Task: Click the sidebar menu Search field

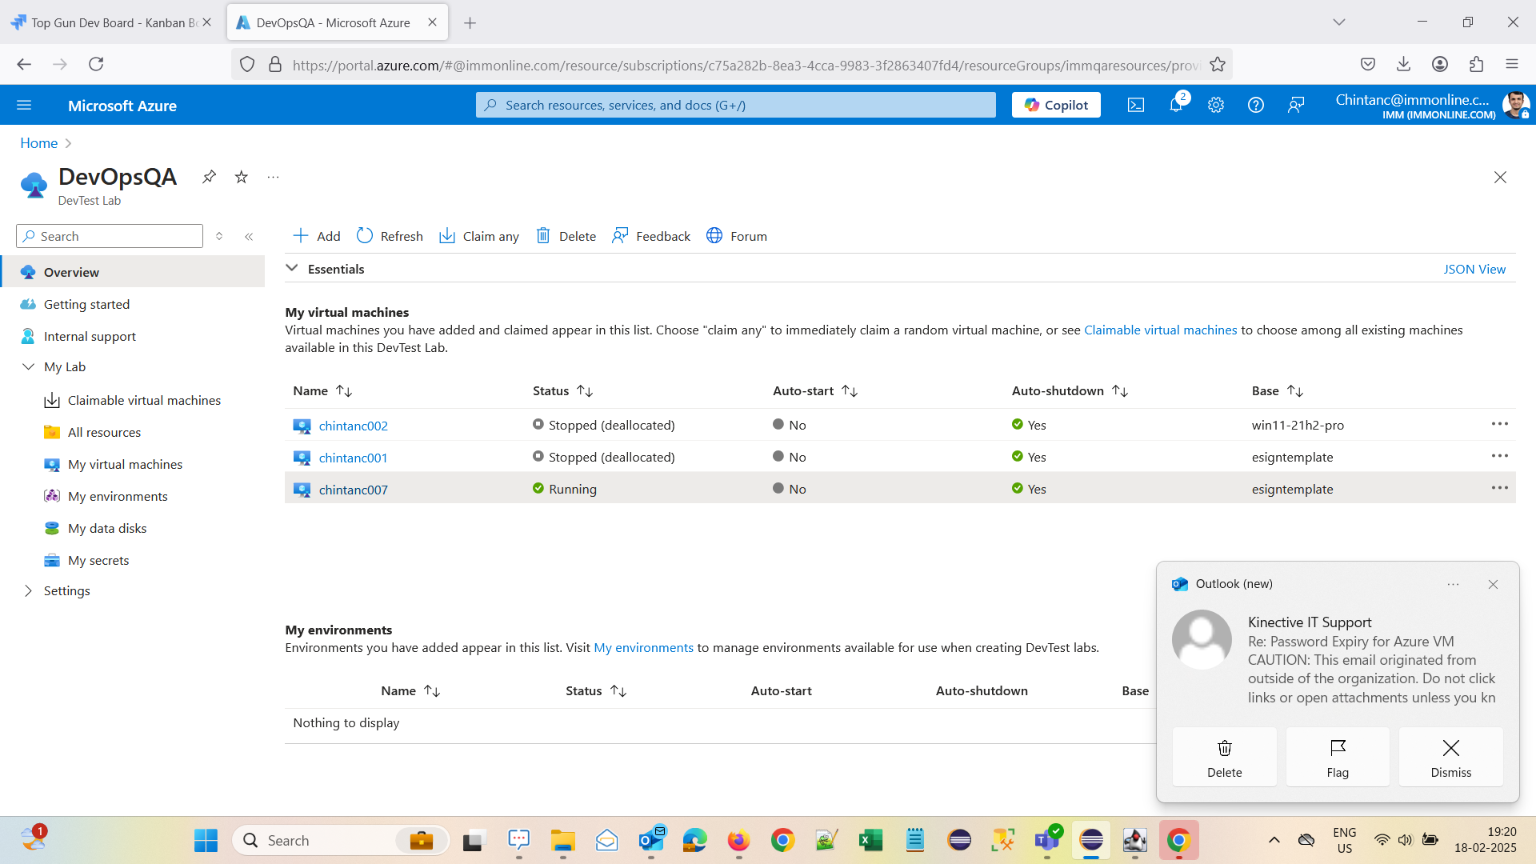Action: point(110,236)
